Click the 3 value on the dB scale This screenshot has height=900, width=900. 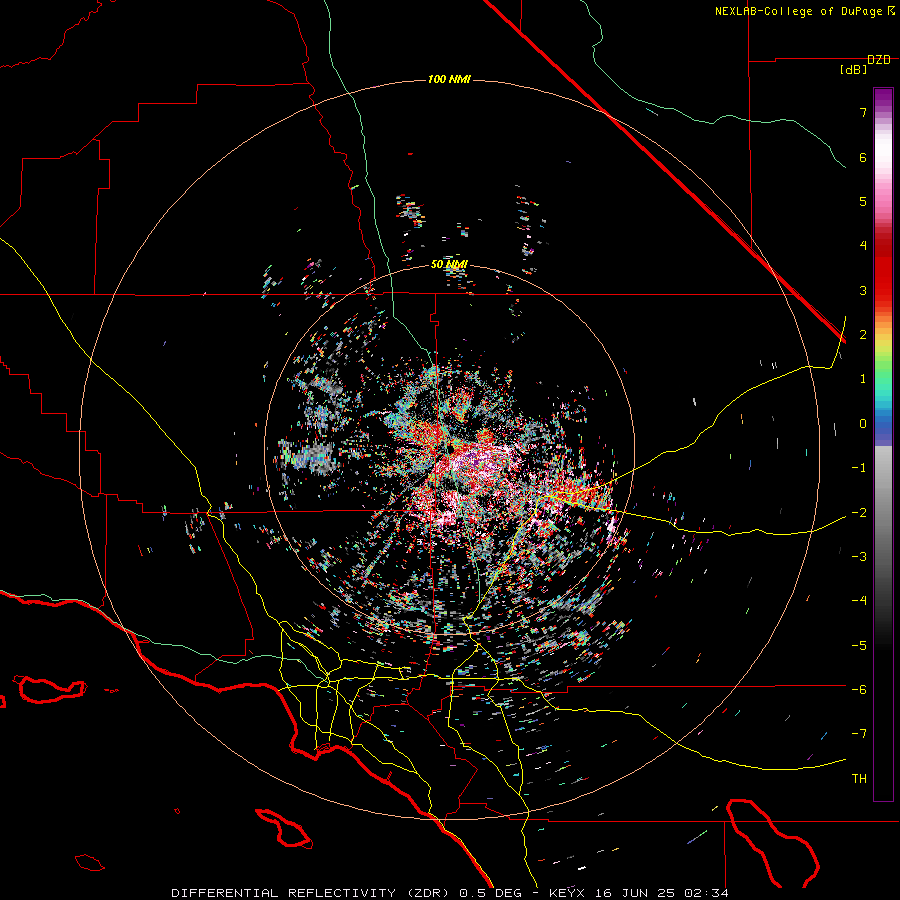[x=863, y=290]
